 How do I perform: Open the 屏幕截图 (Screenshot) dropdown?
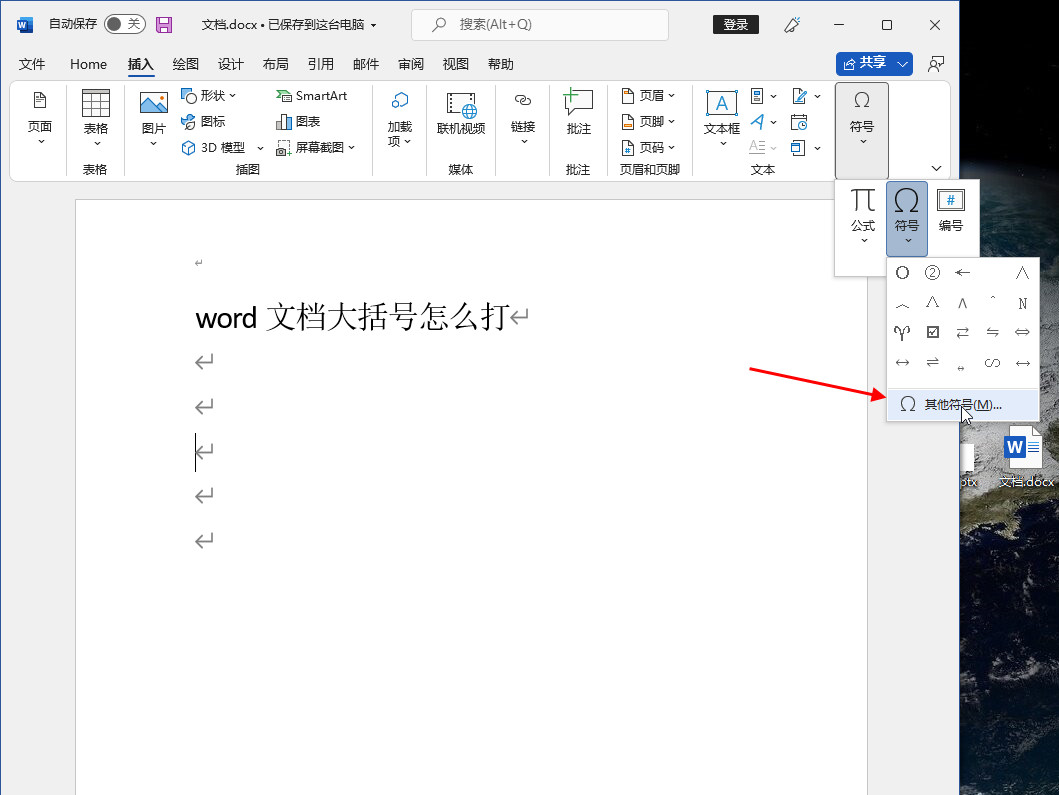315,148
